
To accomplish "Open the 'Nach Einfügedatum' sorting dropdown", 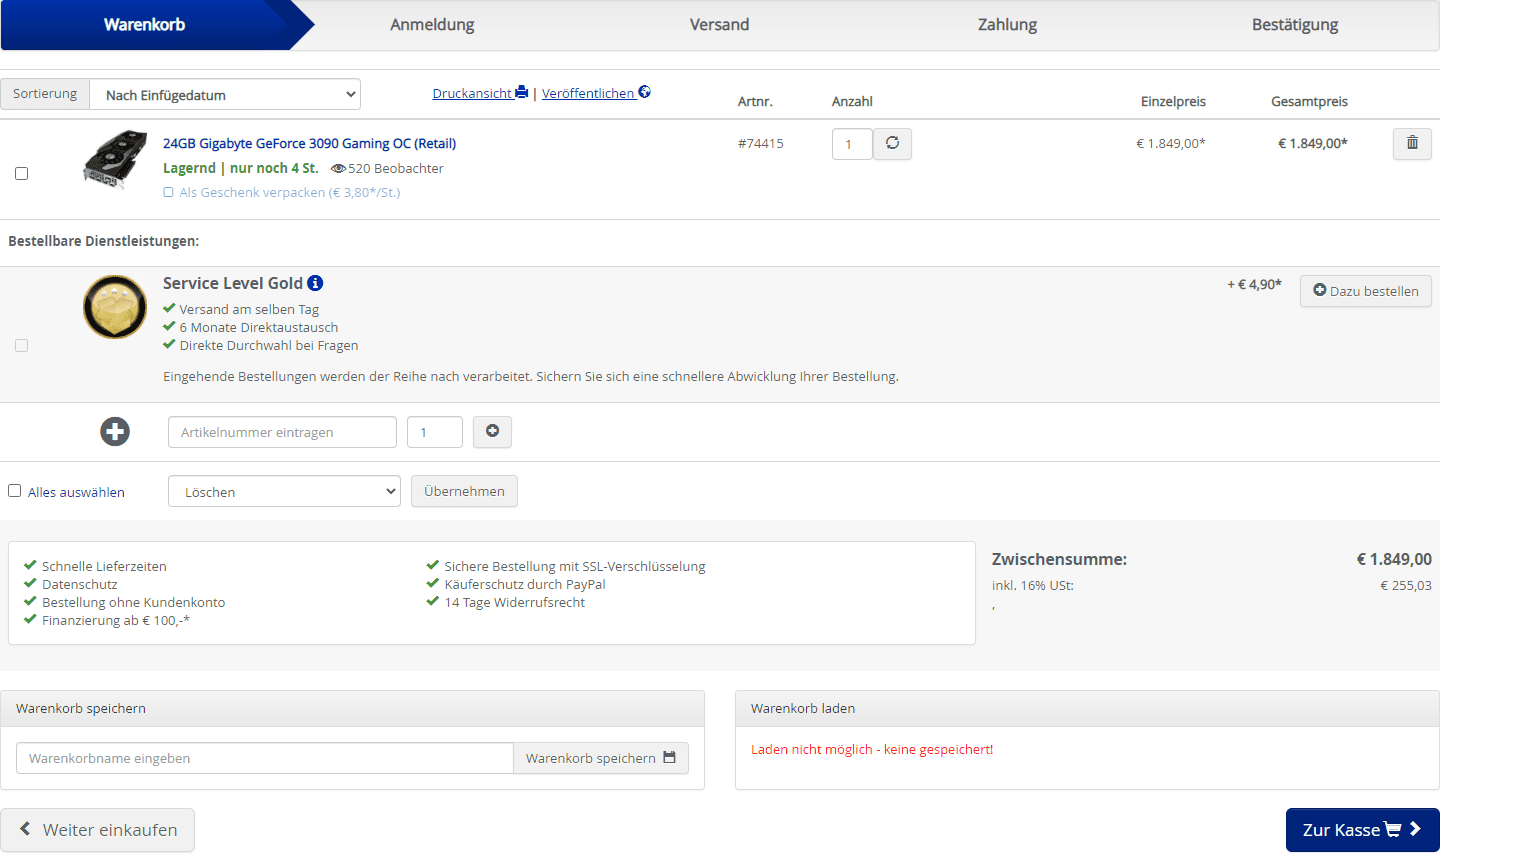I will pos(225,95).
